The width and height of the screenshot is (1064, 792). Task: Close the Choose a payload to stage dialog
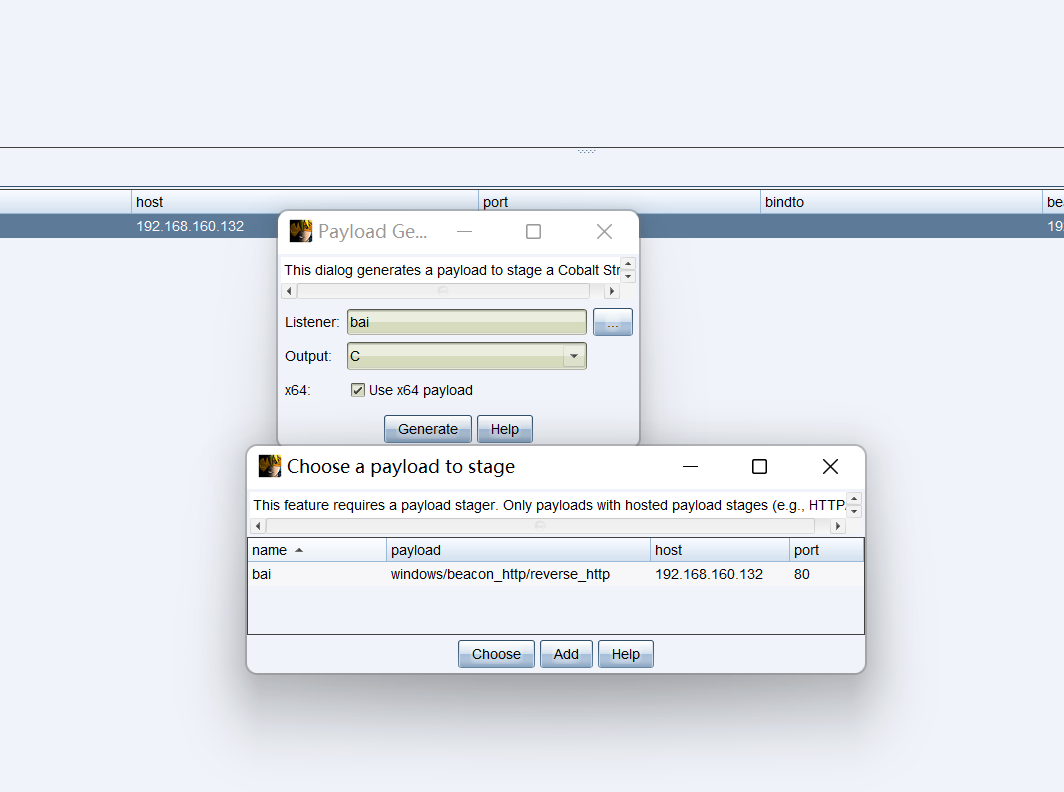[830, 466]
